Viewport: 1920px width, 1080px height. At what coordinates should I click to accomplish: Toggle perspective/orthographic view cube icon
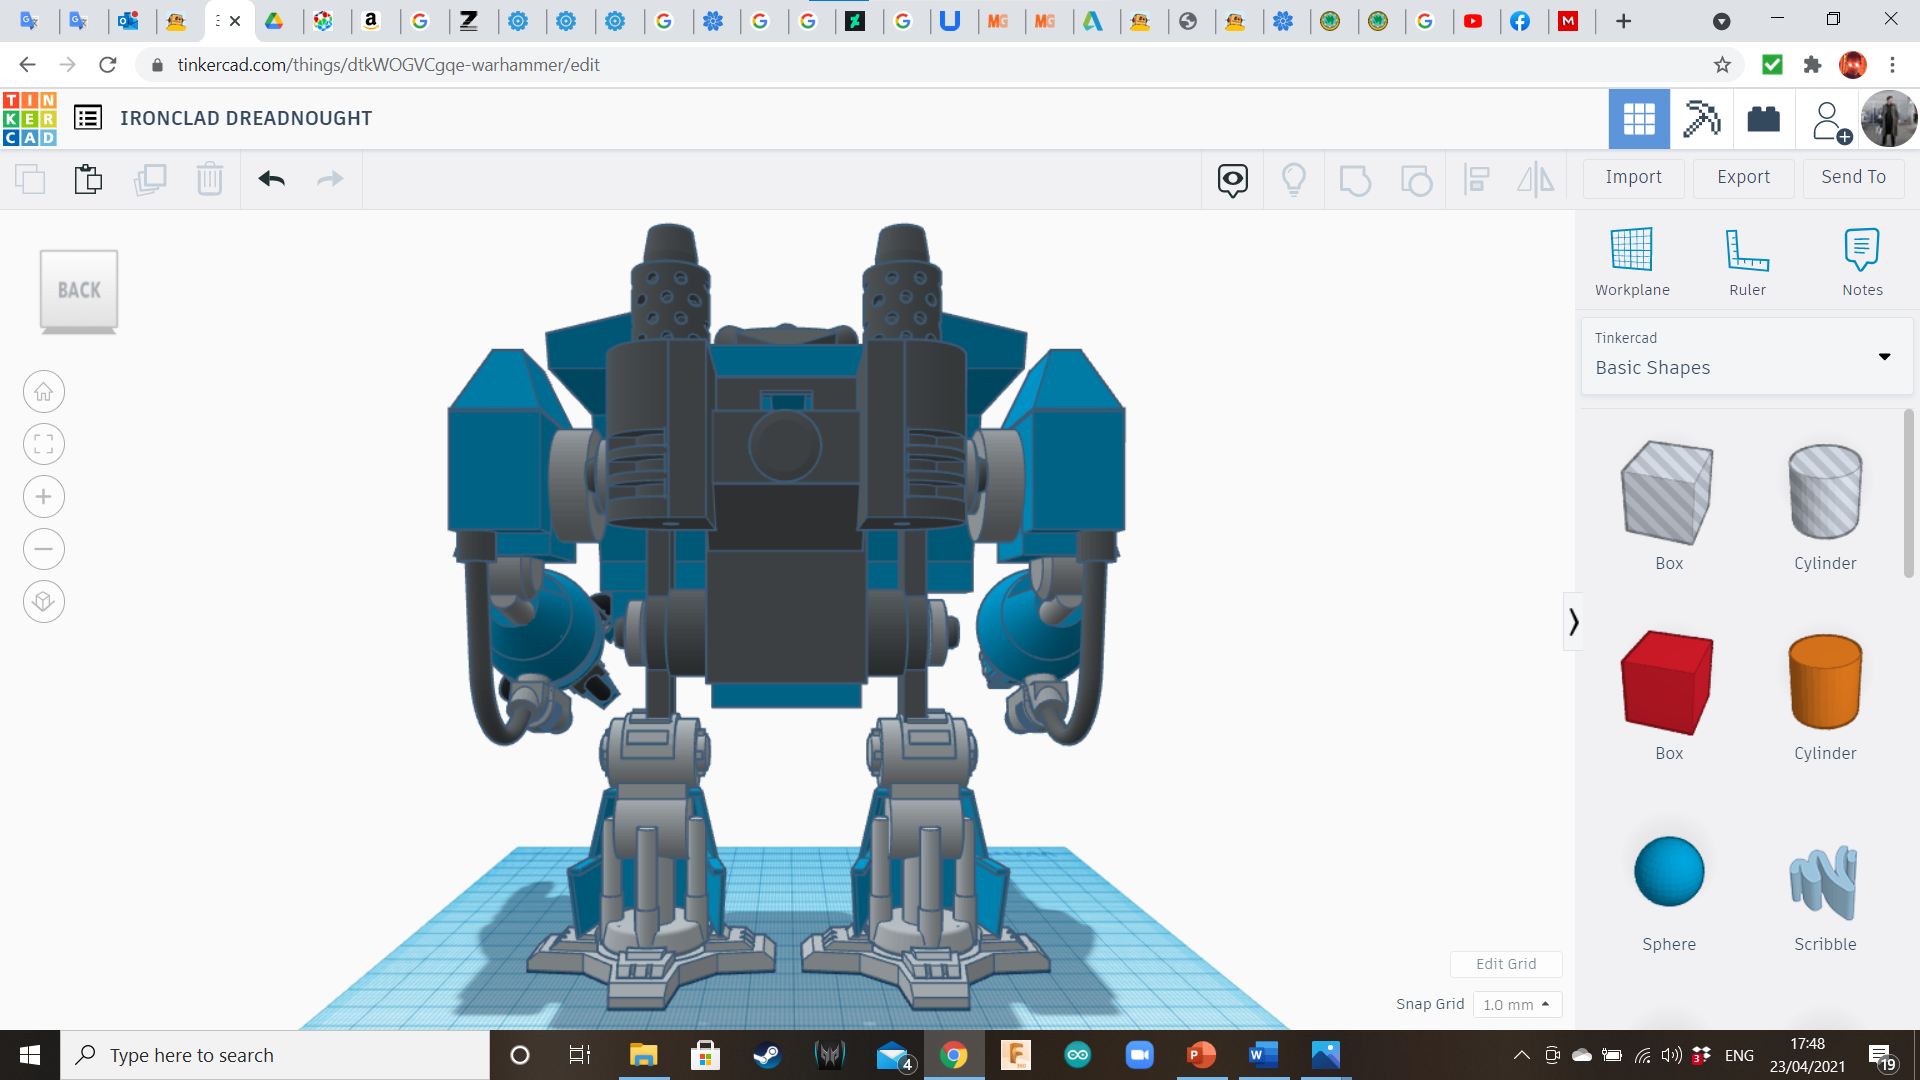click(44, 602)
